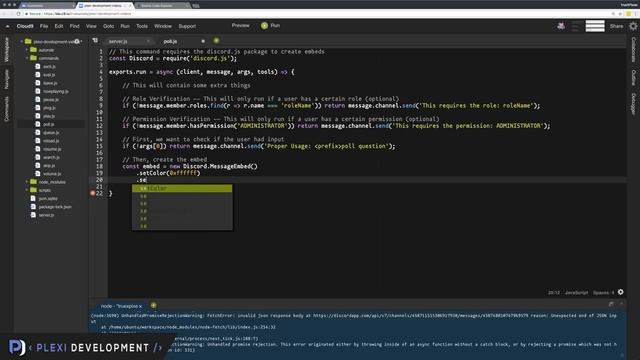Image resolution: width=640 pixels, height=360 pixels.
Task: Select poll.js in file tree
Action: pyautogui.click(x=48, y=124)
